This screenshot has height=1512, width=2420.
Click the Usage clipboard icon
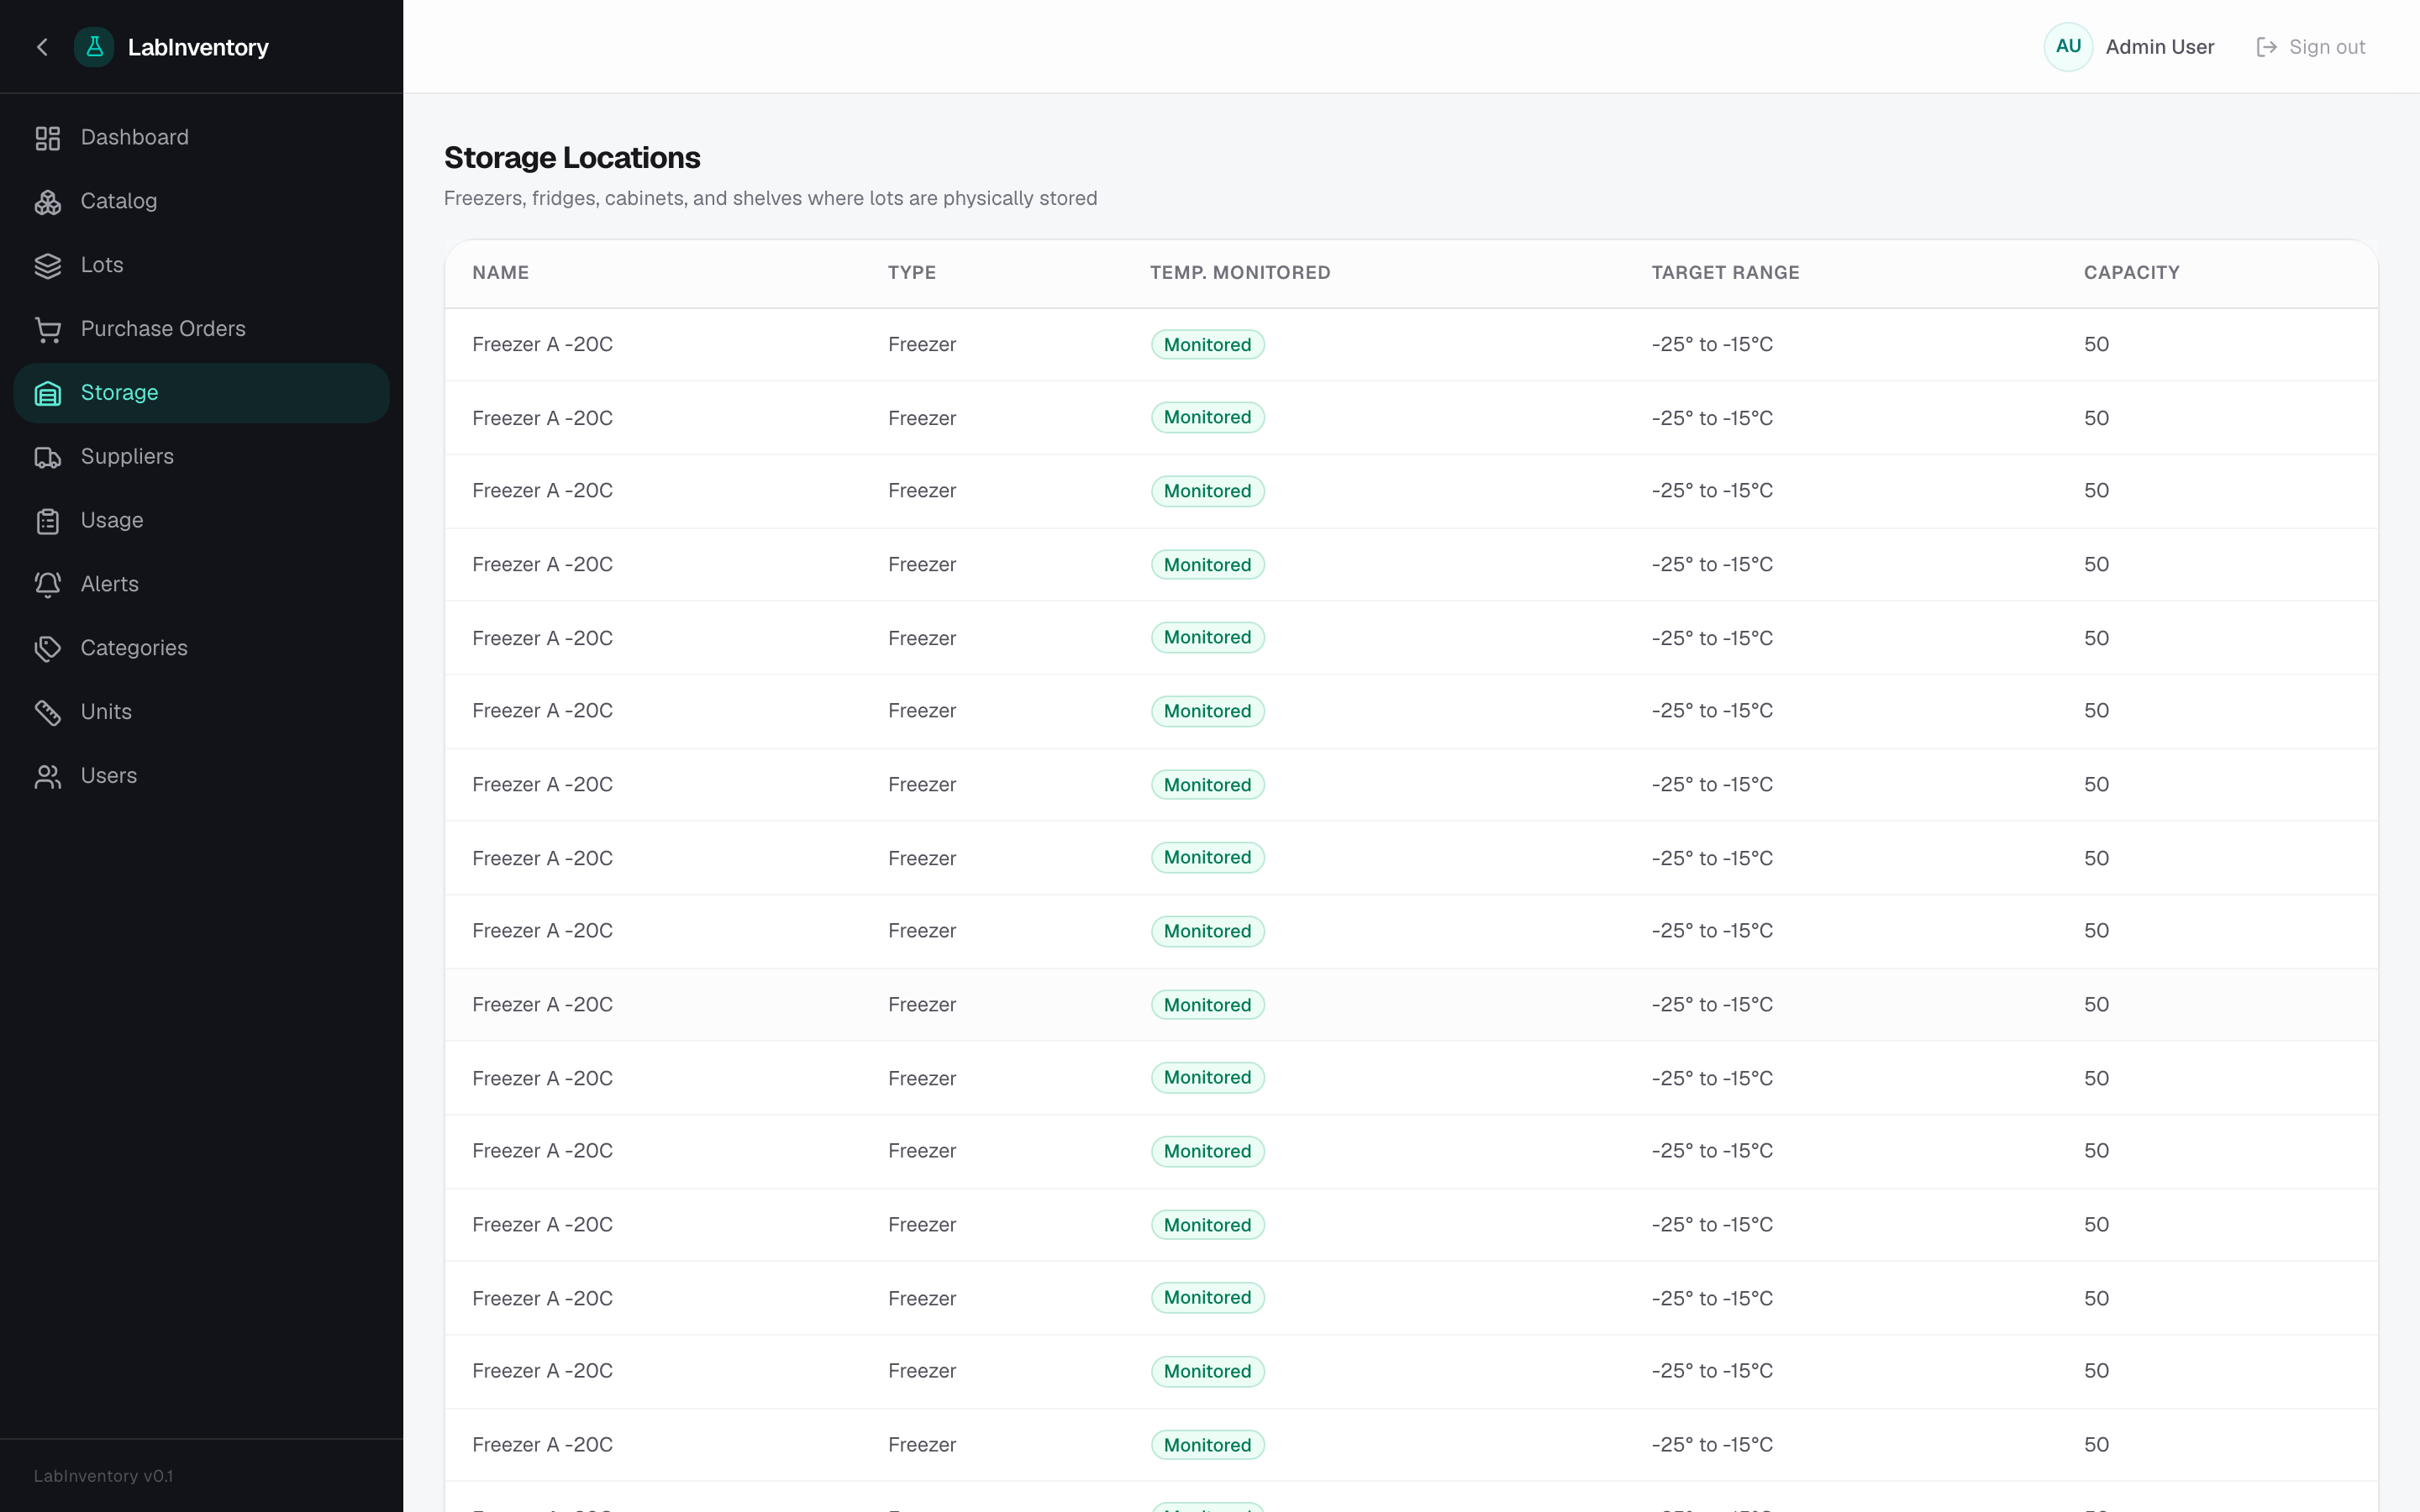48,521
